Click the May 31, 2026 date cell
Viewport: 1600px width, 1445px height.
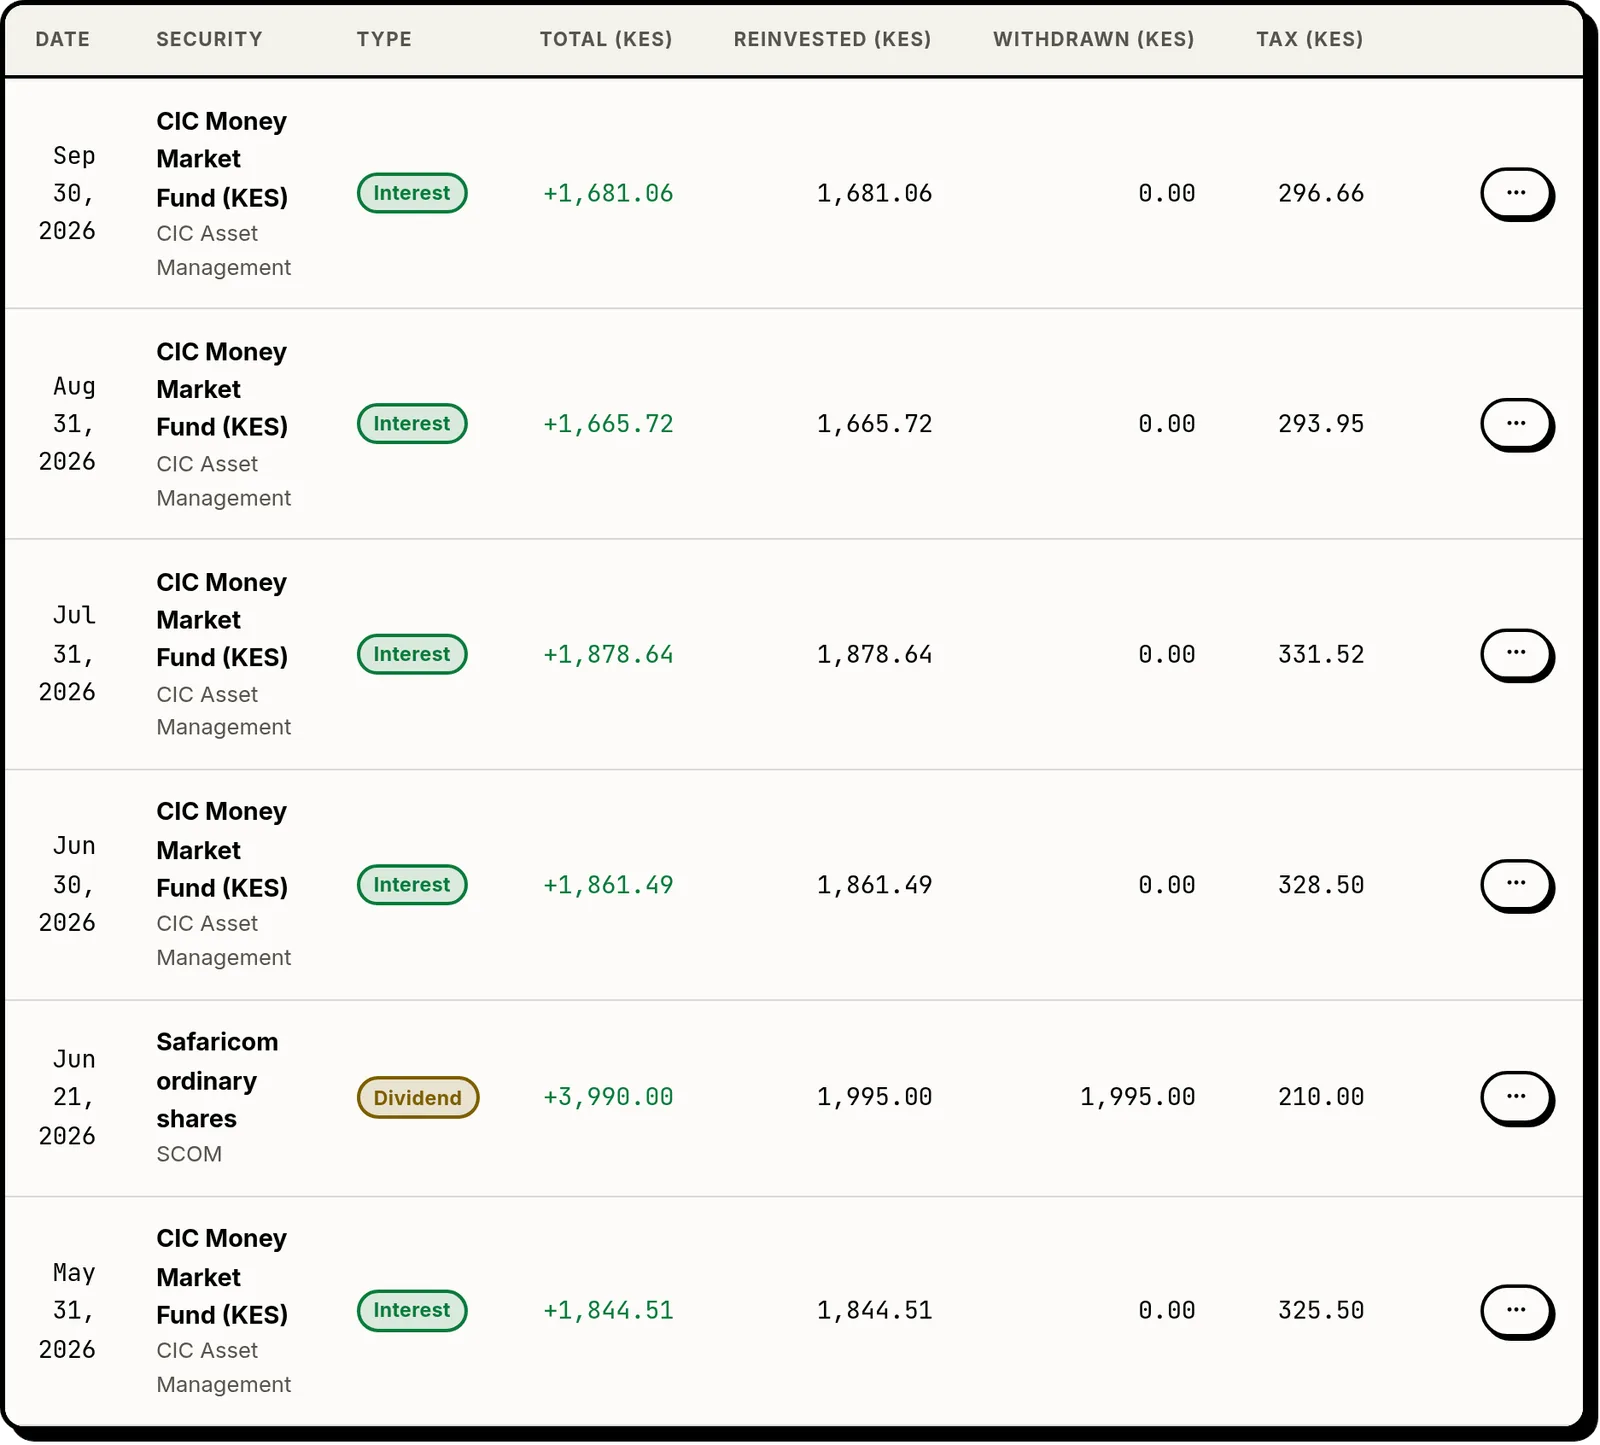tap(68, 1310)
